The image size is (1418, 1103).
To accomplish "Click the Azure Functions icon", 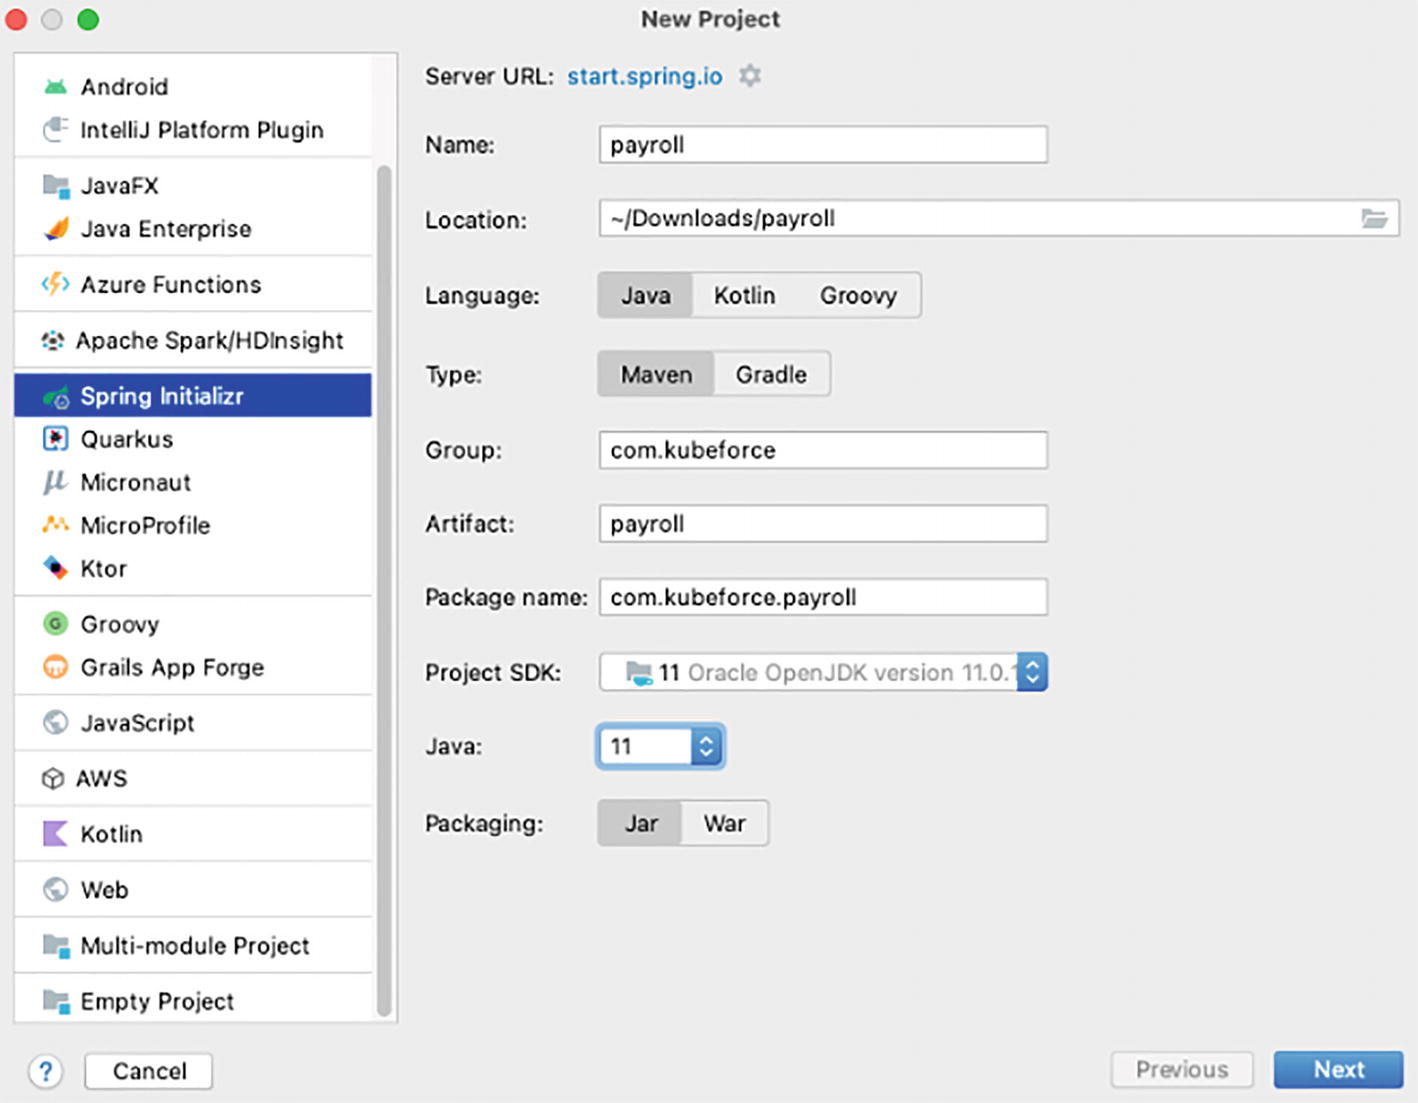I will point(55,285).
